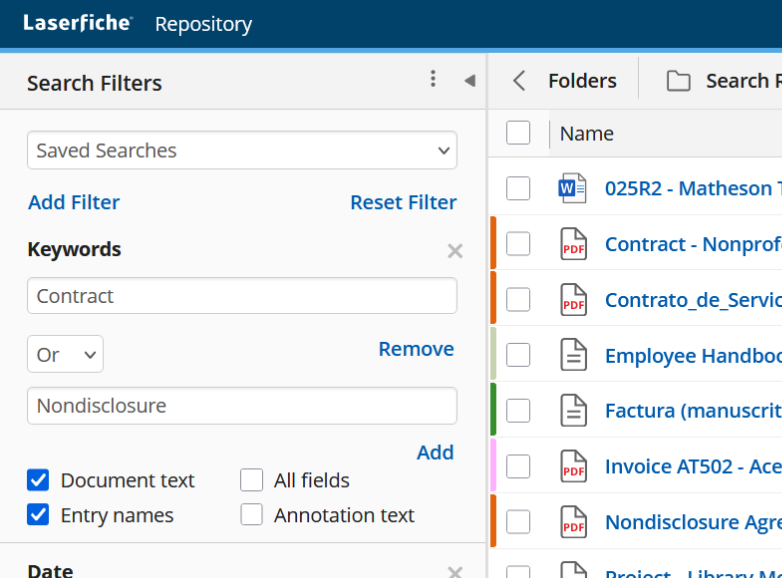Open the Saved Searches dropdown

[242, 151]
